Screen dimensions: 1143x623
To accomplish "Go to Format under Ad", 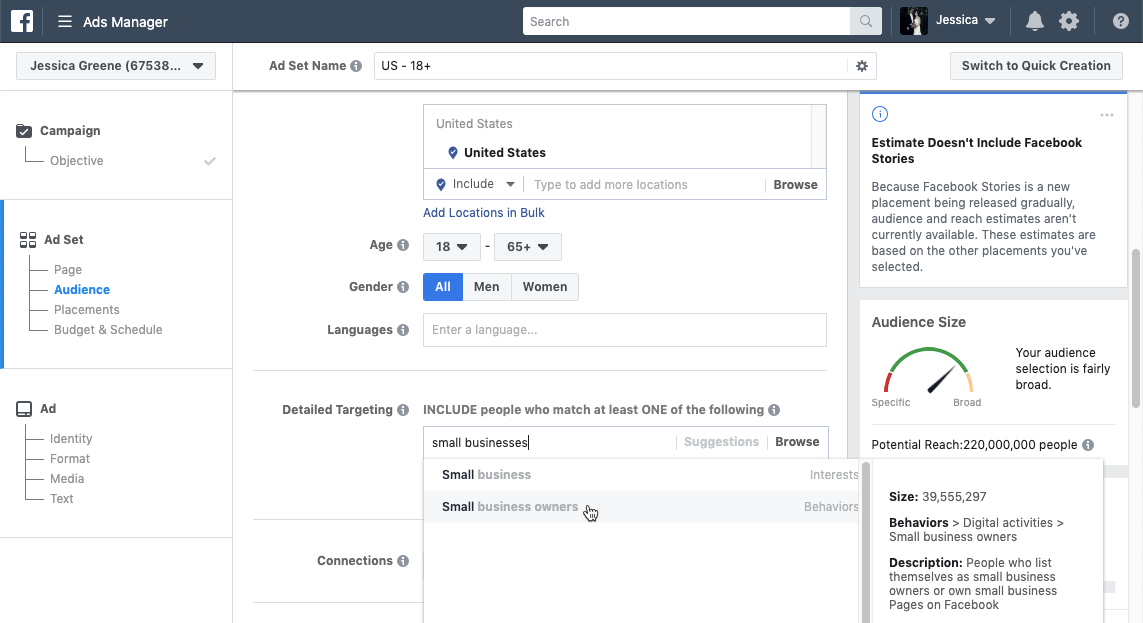I will (x=70, y=458).
